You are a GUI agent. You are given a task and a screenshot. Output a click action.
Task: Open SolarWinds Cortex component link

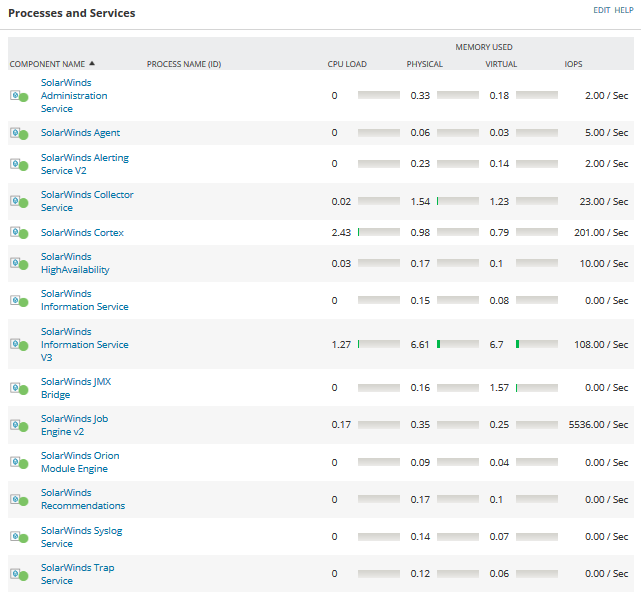click(82, 233)
